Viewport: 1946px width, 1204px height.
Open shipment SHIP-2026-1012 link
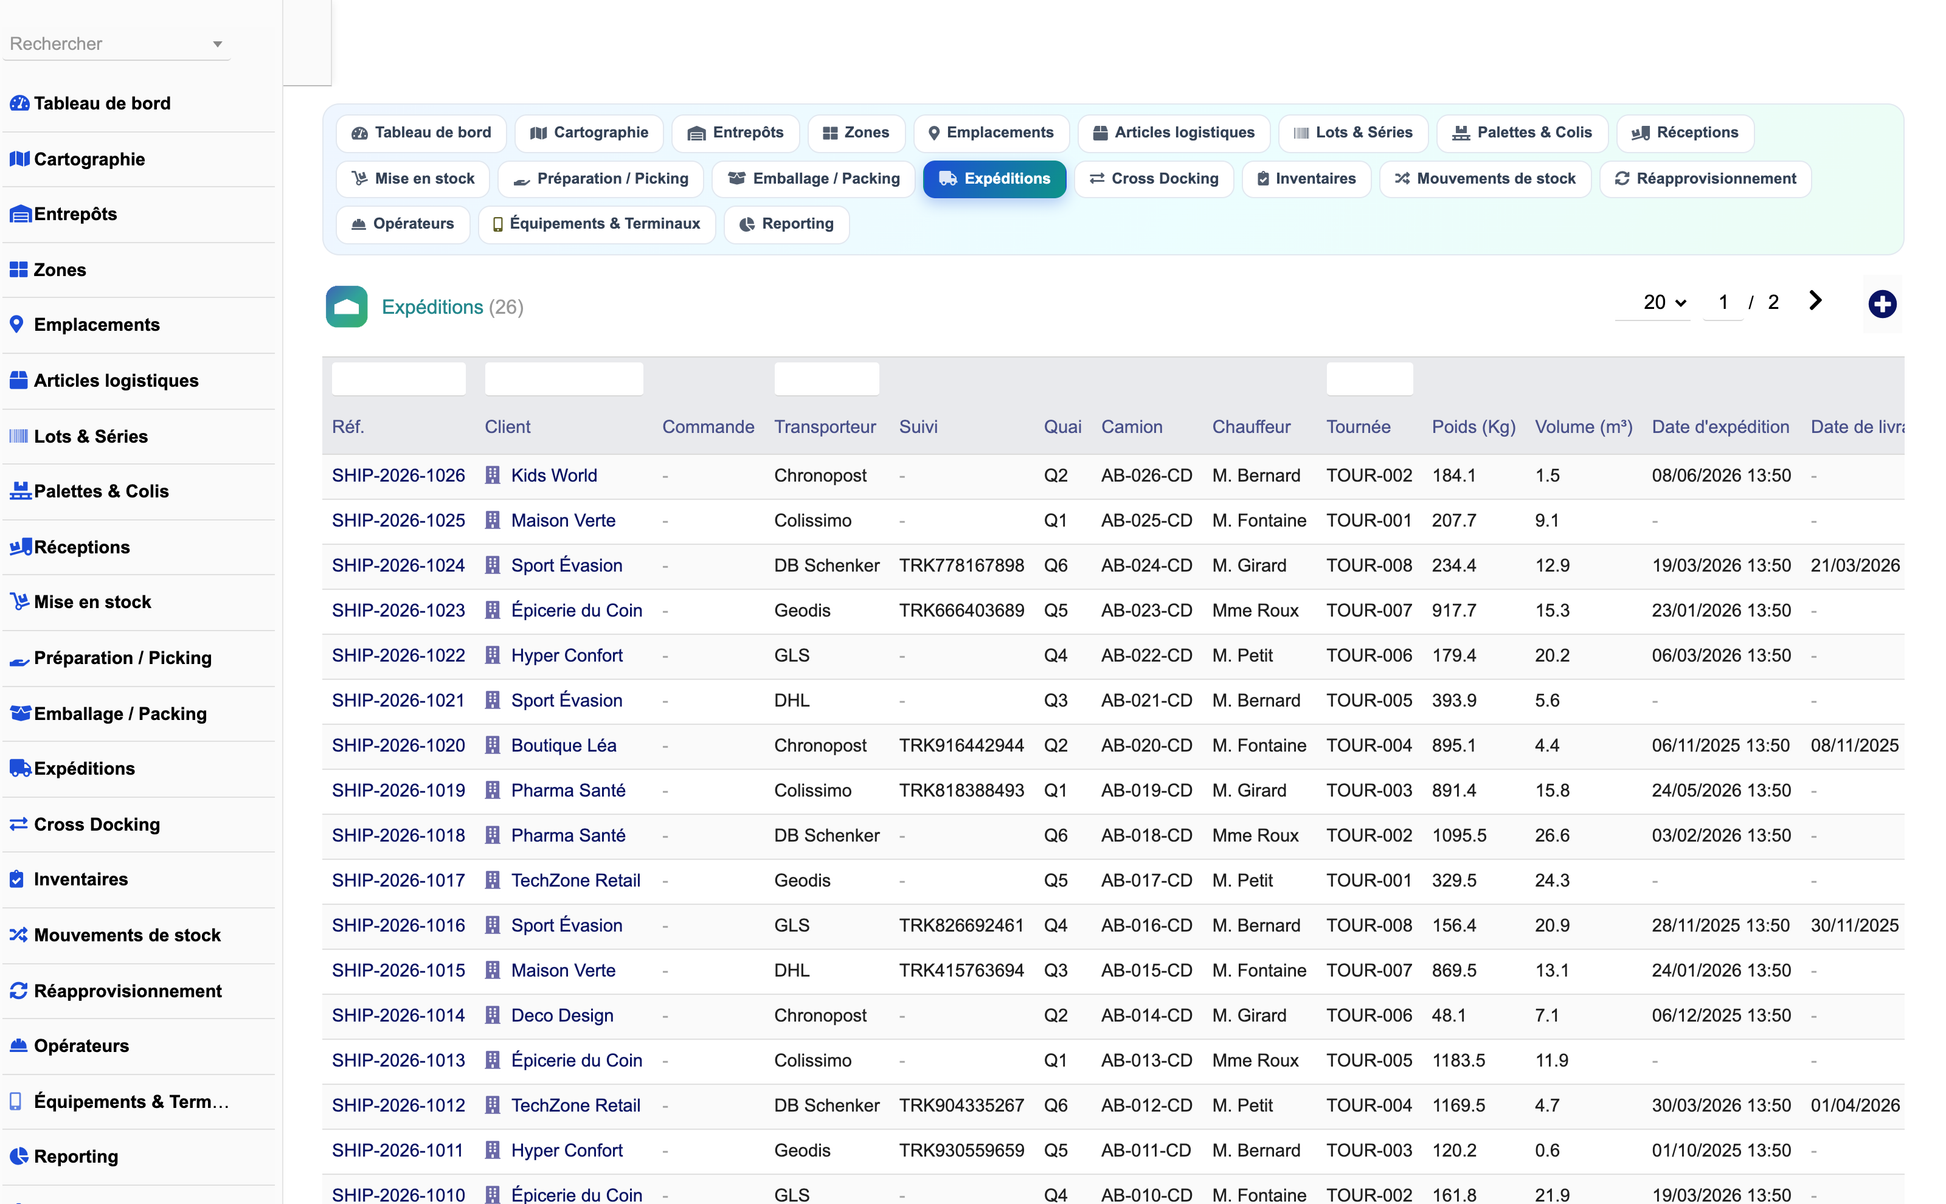point(398,1105)
